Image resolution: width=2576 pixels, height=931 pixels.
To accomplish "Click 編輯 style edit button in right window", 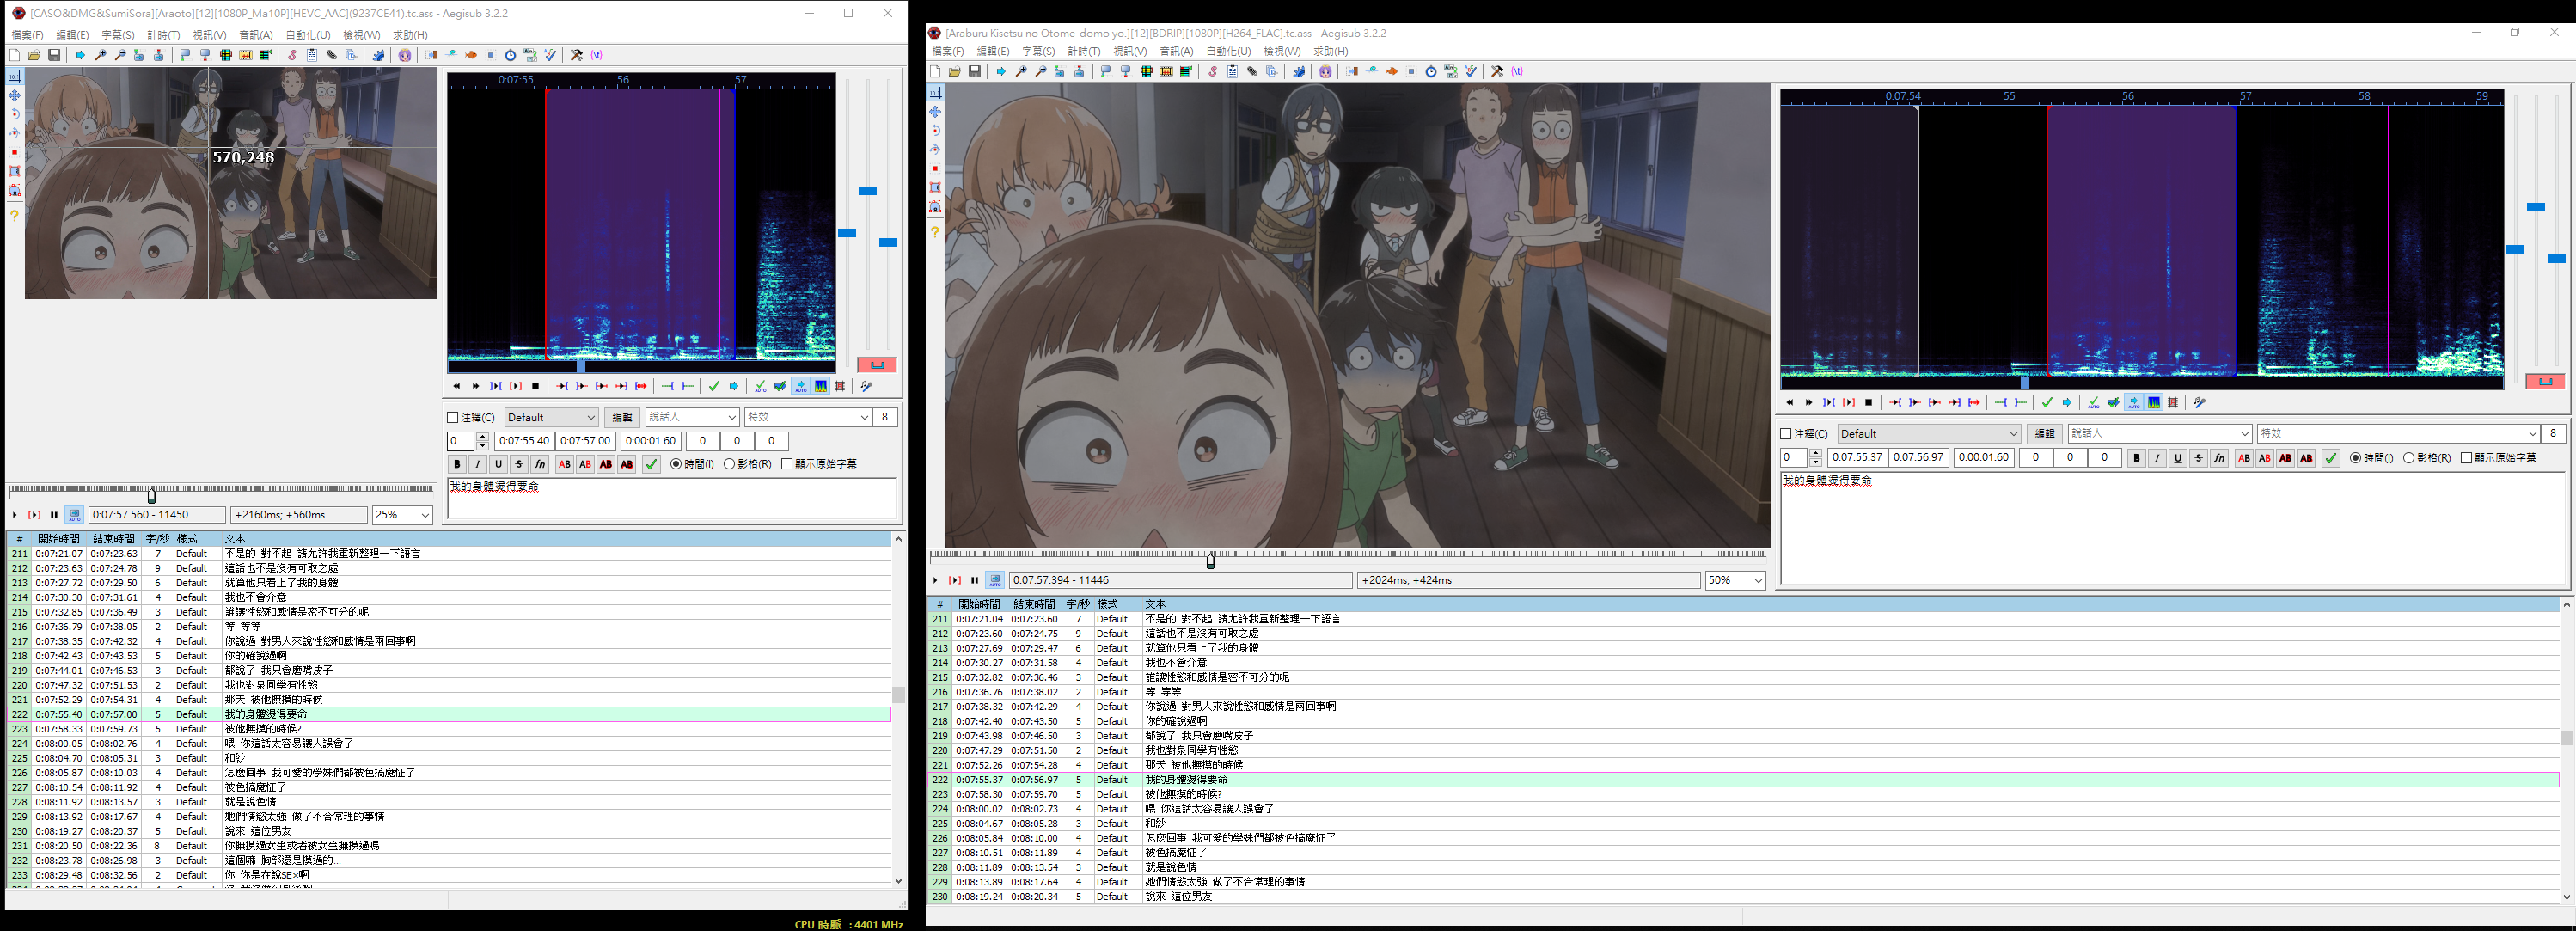I will point(2044,433).
